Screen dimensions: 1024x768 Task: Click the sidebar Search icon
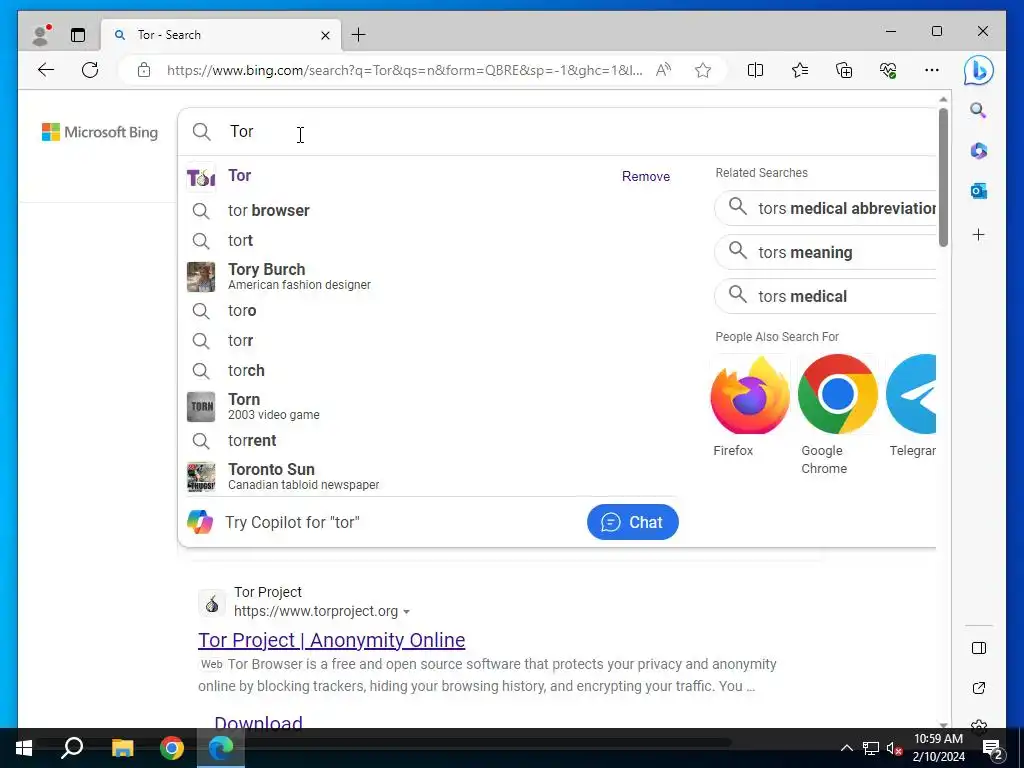click(978, 110)
